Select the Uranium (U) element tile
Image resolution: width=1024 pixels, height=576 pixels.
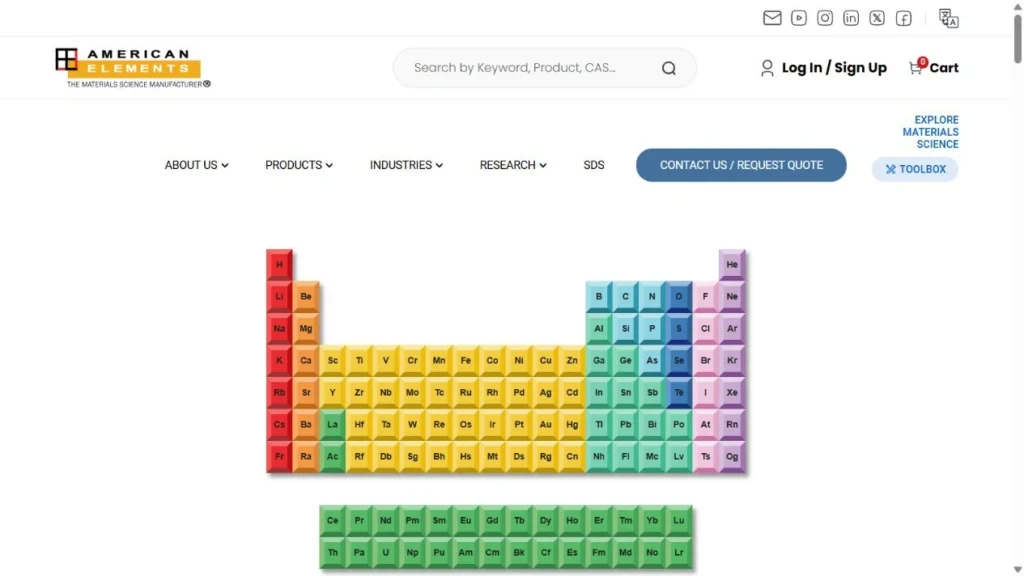[385, 552]
